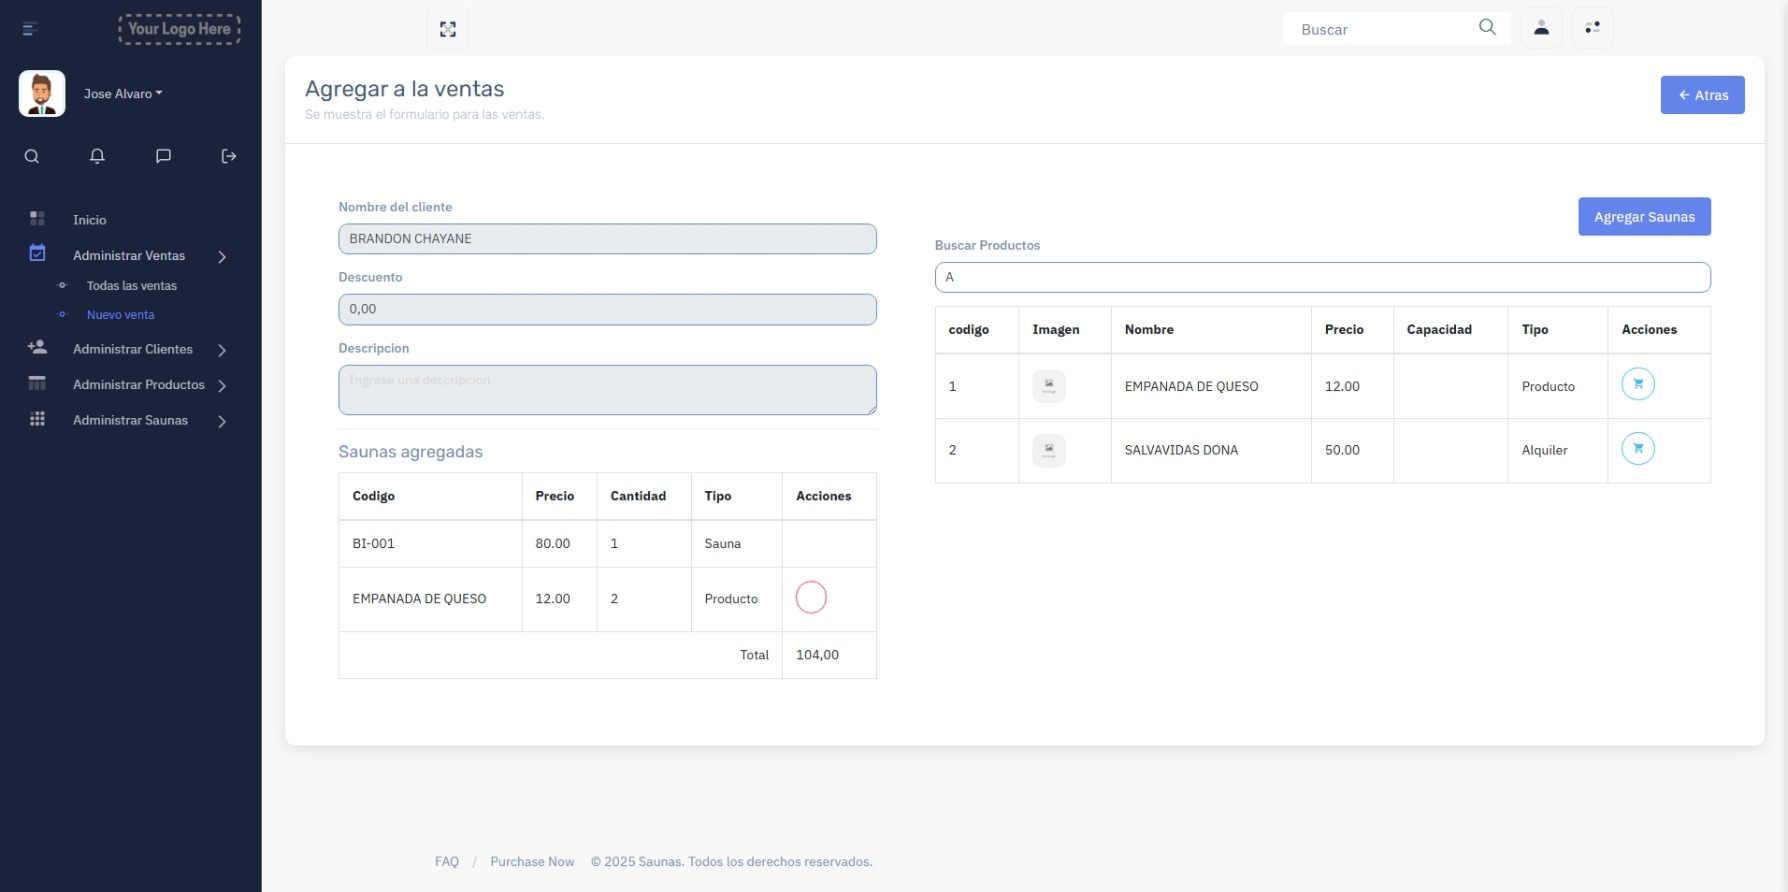The height and width of the screenshot is (892, 1788).
Task: Click the fullscreen toggle icon in header
Action: click(x=448, y=29)
